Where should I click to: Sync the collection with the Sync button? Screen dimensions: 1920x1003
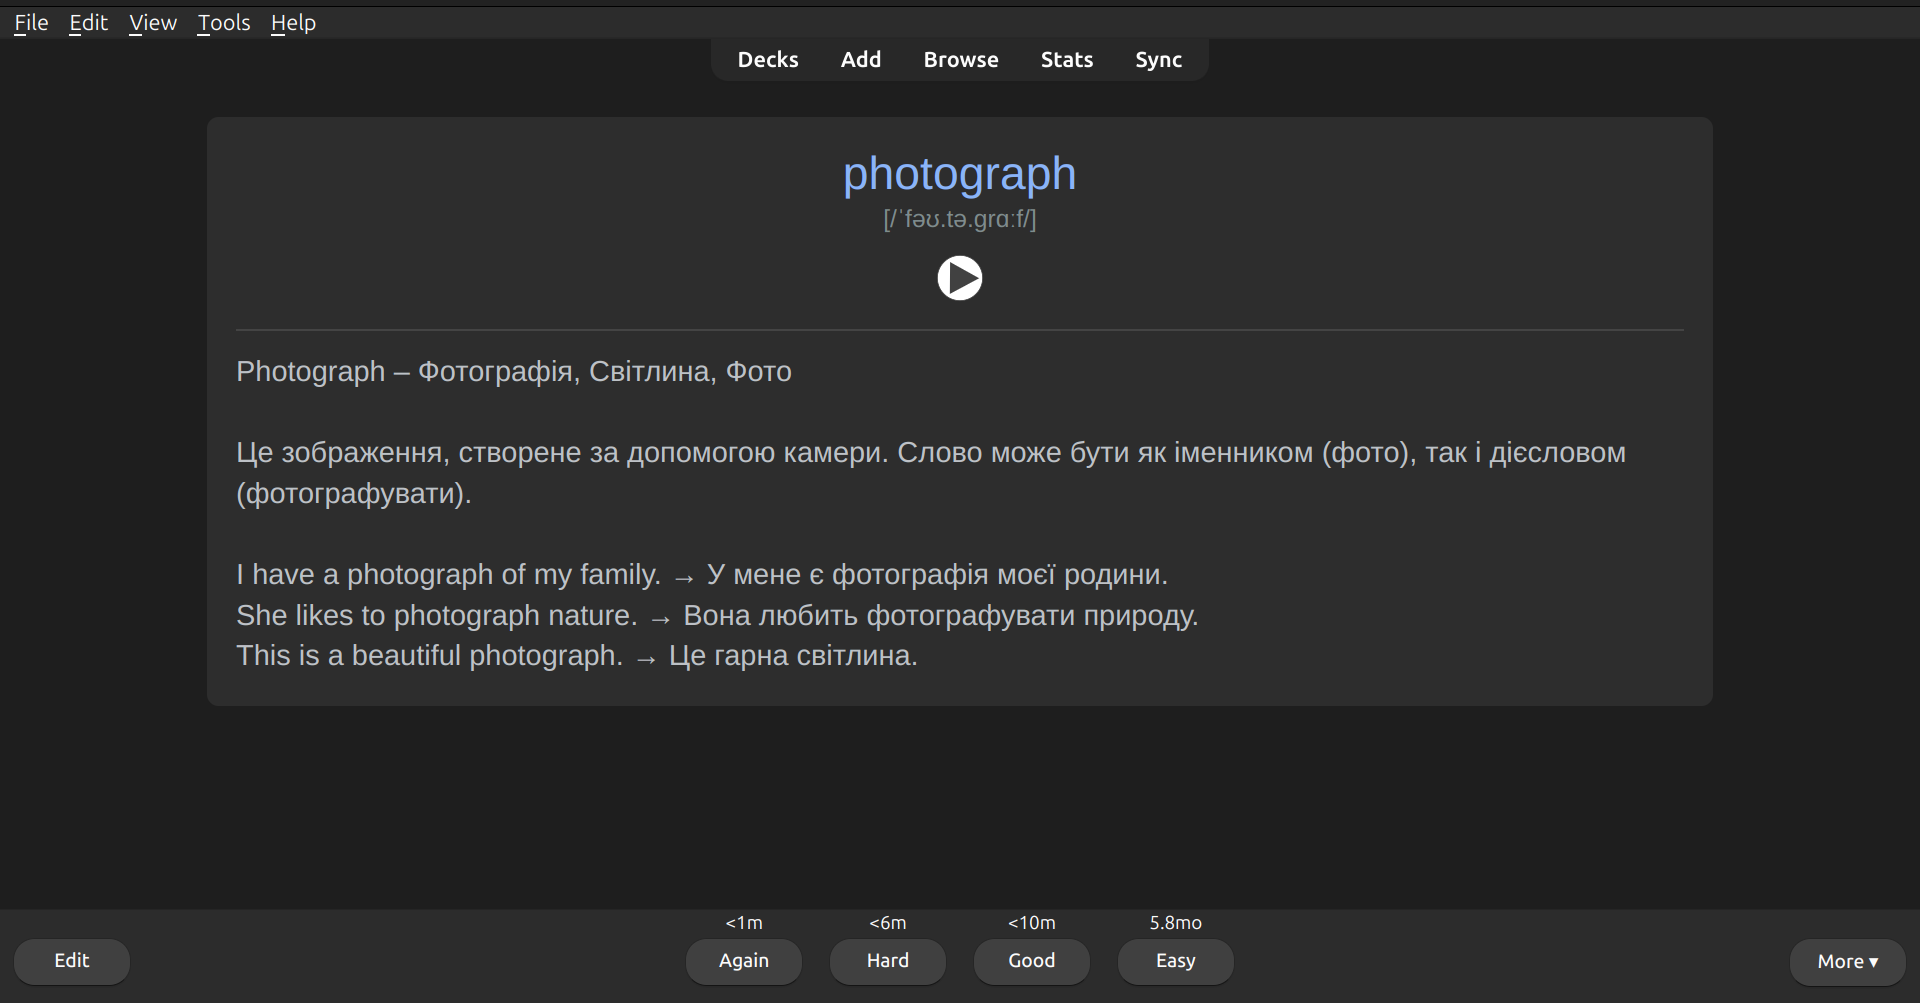(1158, 60)
